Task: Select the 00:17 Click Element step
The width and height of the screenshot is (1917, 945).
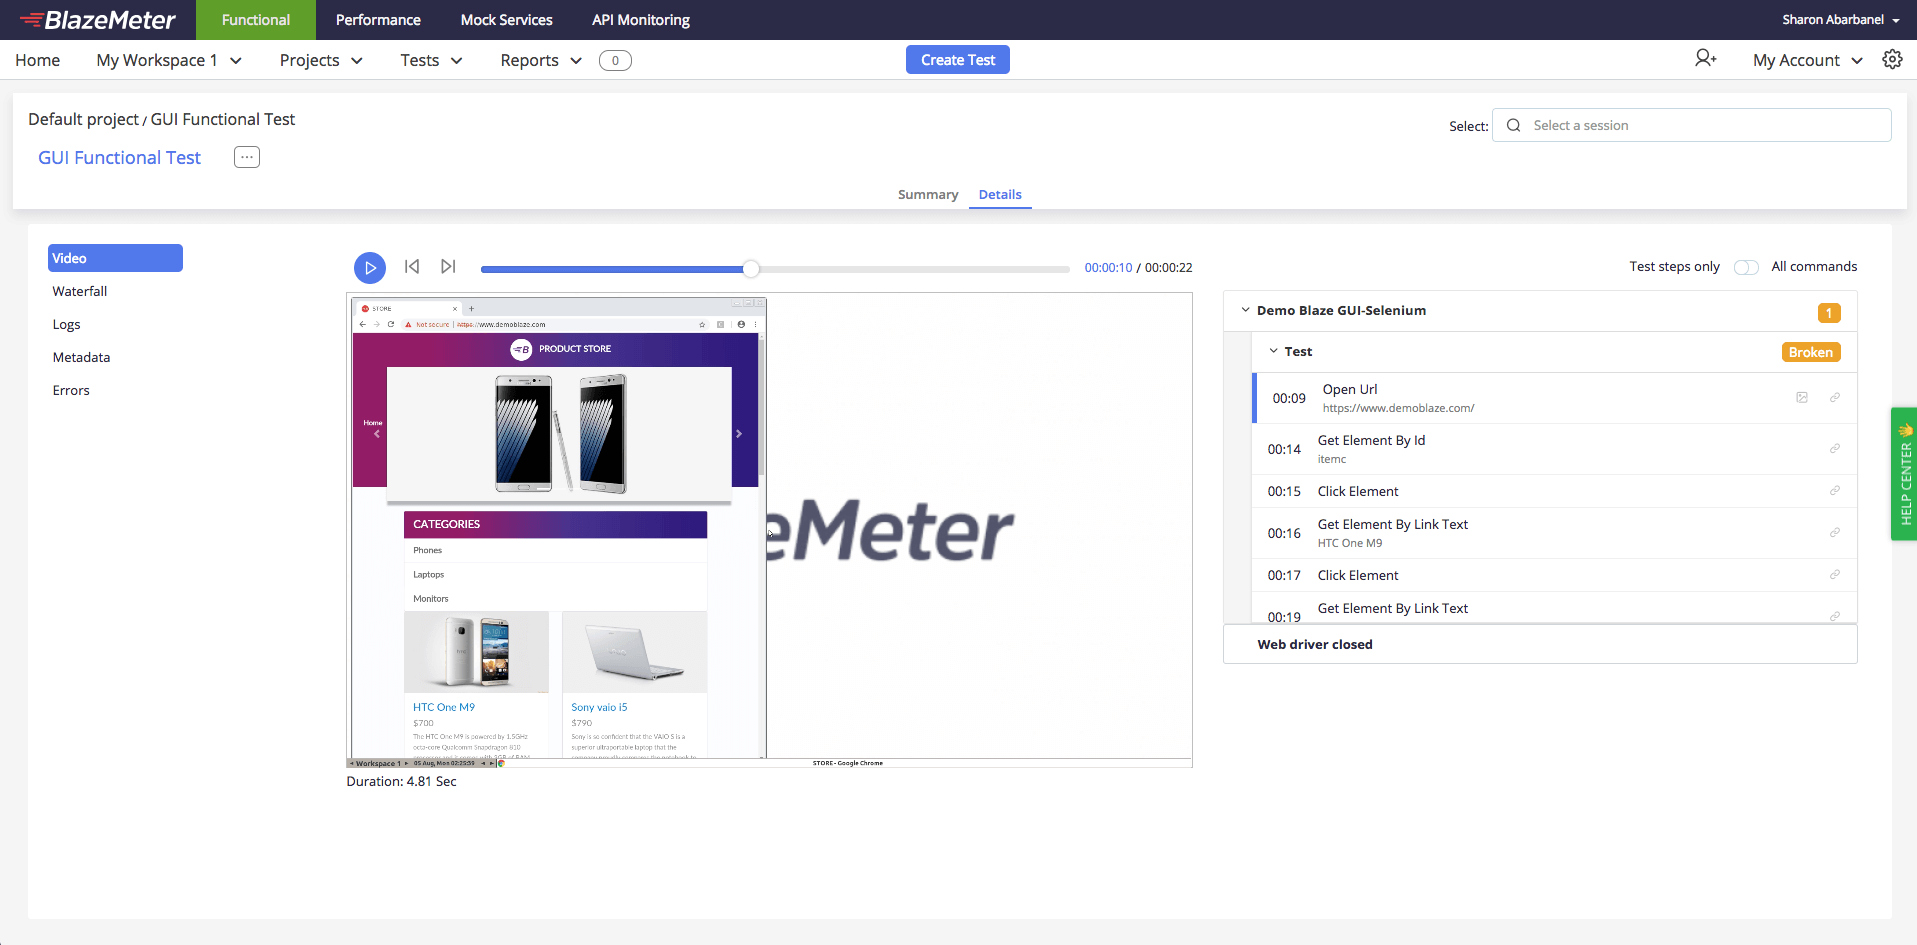Action: click(x=1555, y=575)
